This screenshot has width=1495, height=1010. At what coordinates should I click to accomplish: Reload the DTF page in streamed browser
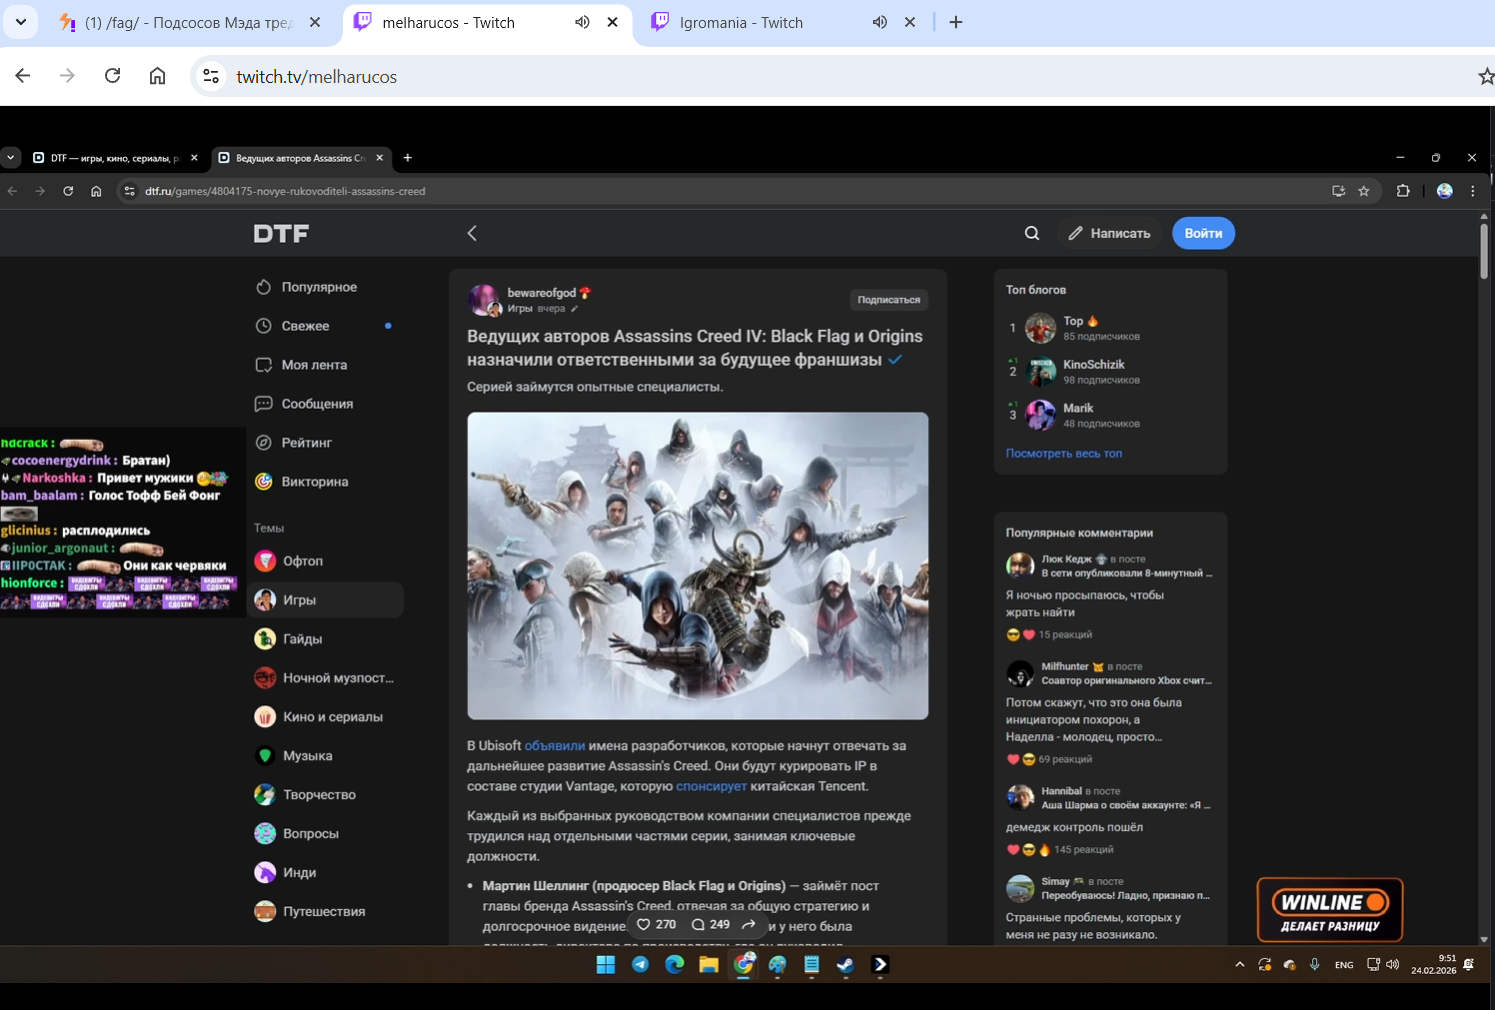pos(68,191)
